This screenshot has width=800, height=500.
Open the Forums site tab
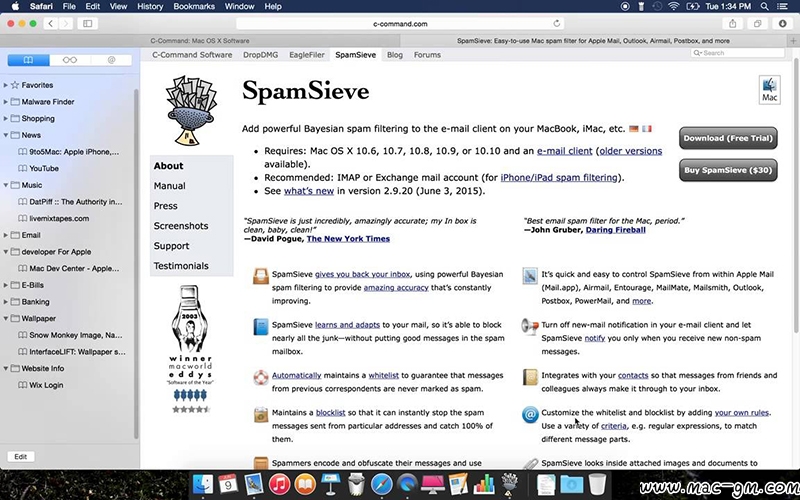427,55
